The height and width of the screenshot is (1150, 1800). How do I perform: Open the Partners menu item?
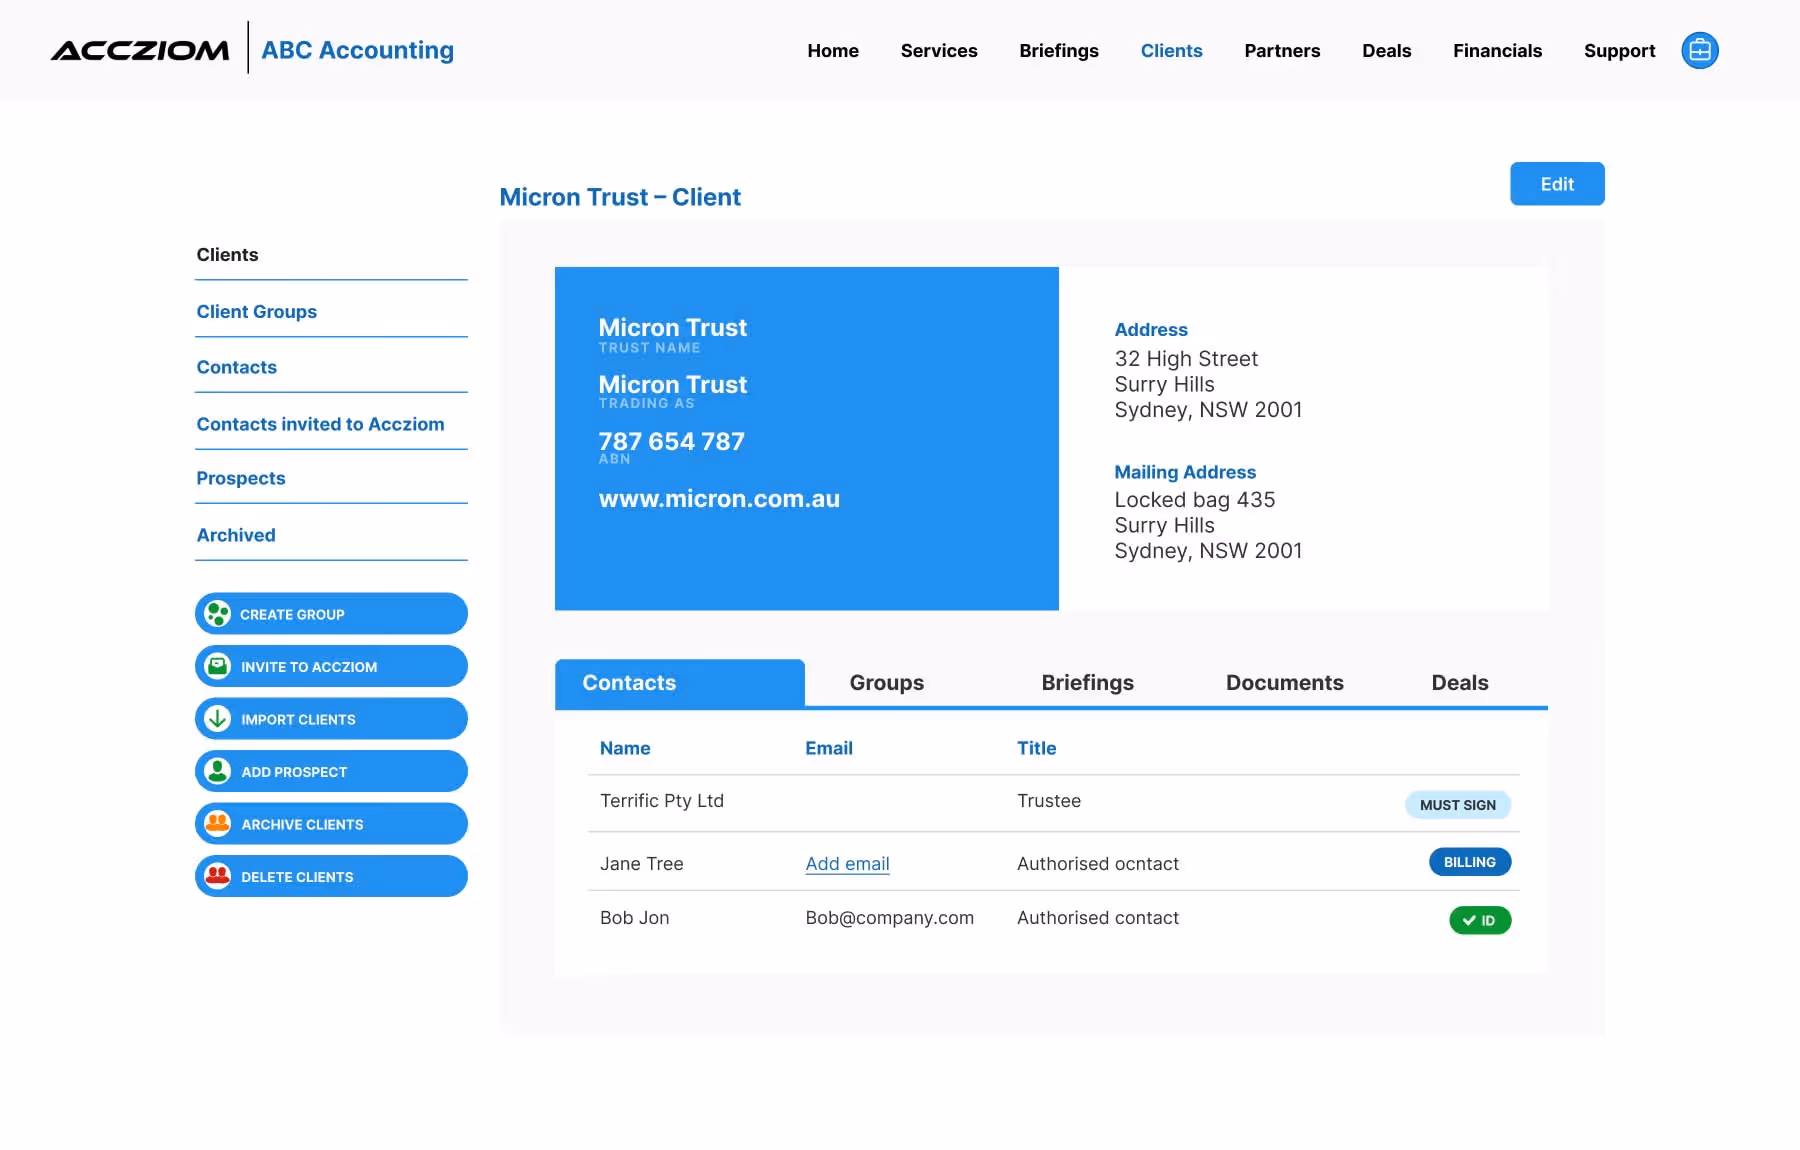(1282, 51)
